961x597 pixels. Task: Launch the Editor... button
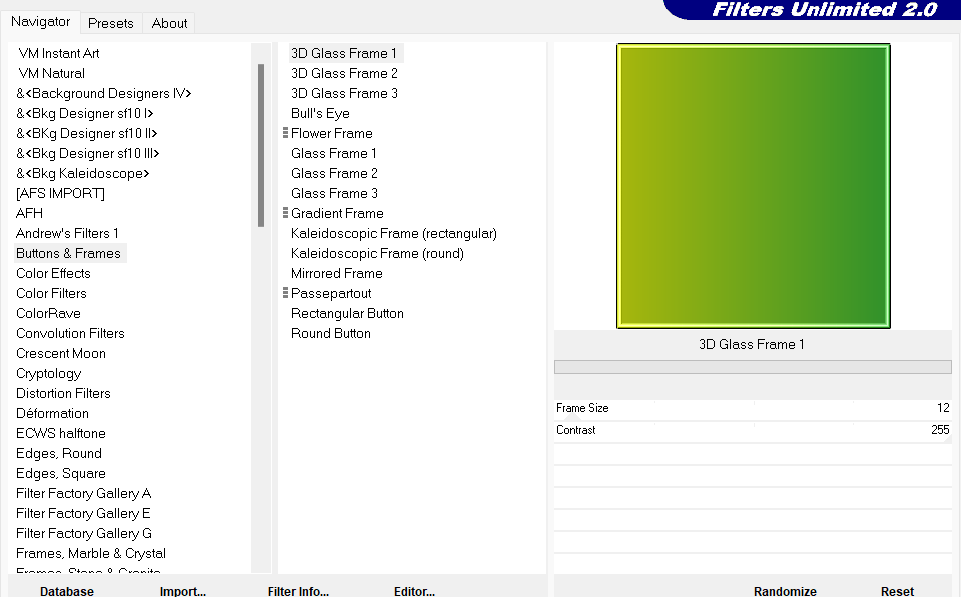(414, 590)
